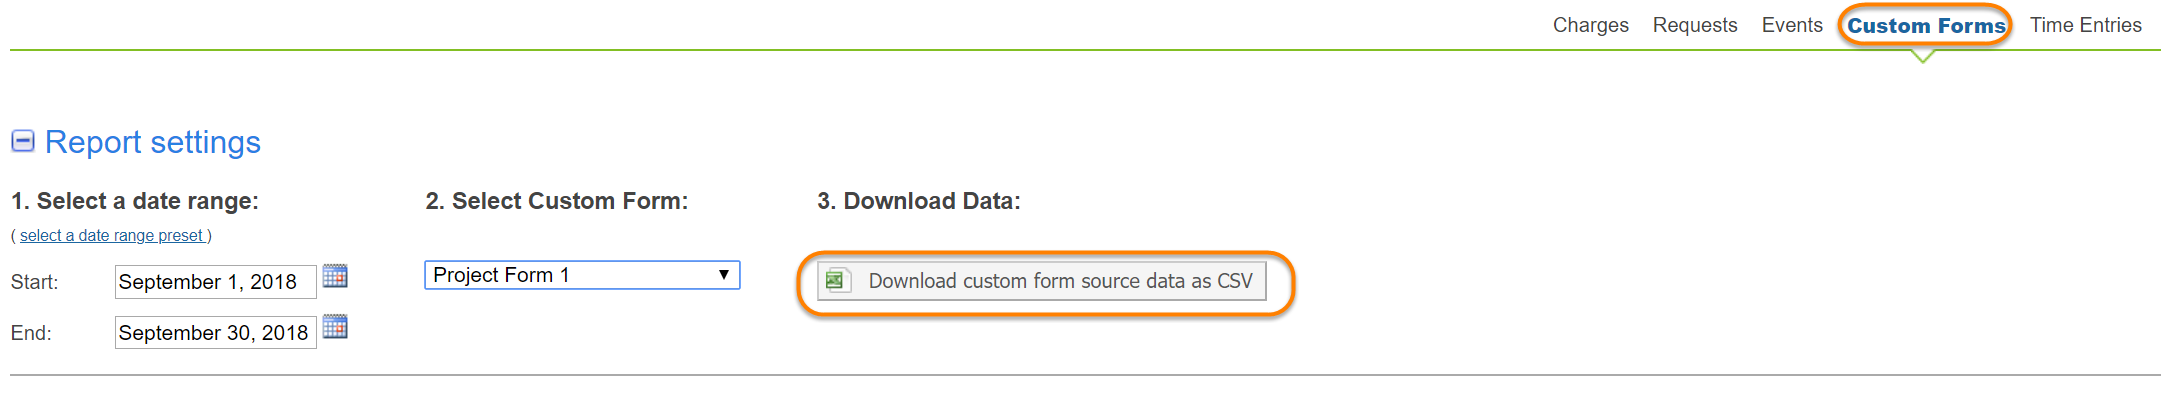Click the Excel icon on download button
The height and width of the screenshot is (400, 2173).
(835, 281)
